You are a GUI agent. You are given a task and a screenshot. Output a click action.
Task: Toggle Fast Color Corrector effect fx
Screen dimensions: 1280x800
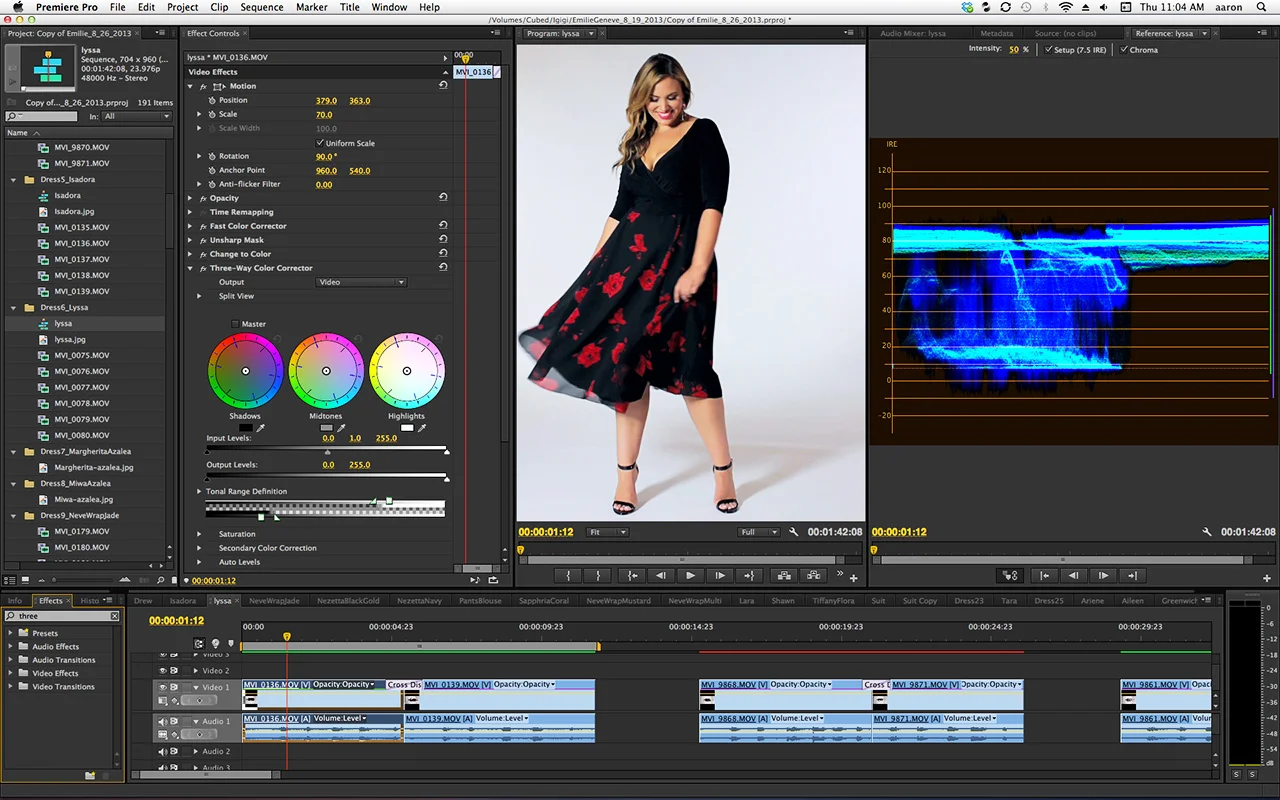point(203,226)
